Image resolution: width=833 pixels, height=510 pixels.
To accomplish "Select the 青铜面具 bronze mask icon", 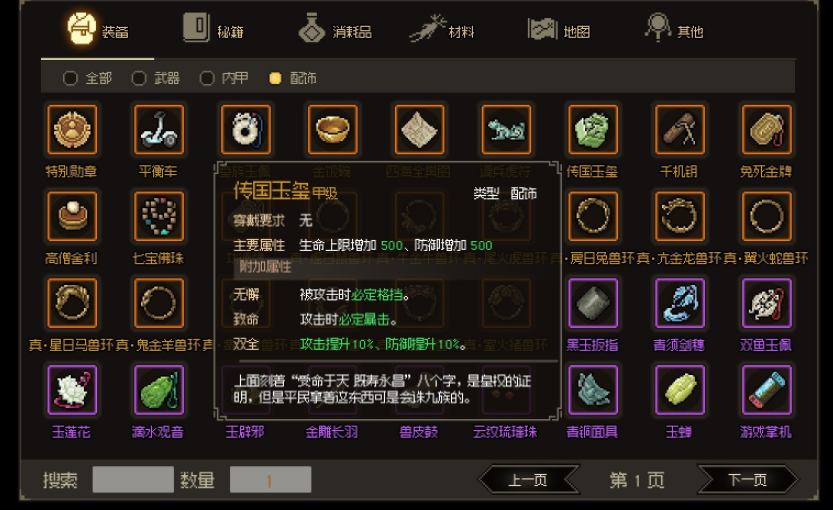I will click(x=593, y=390).
